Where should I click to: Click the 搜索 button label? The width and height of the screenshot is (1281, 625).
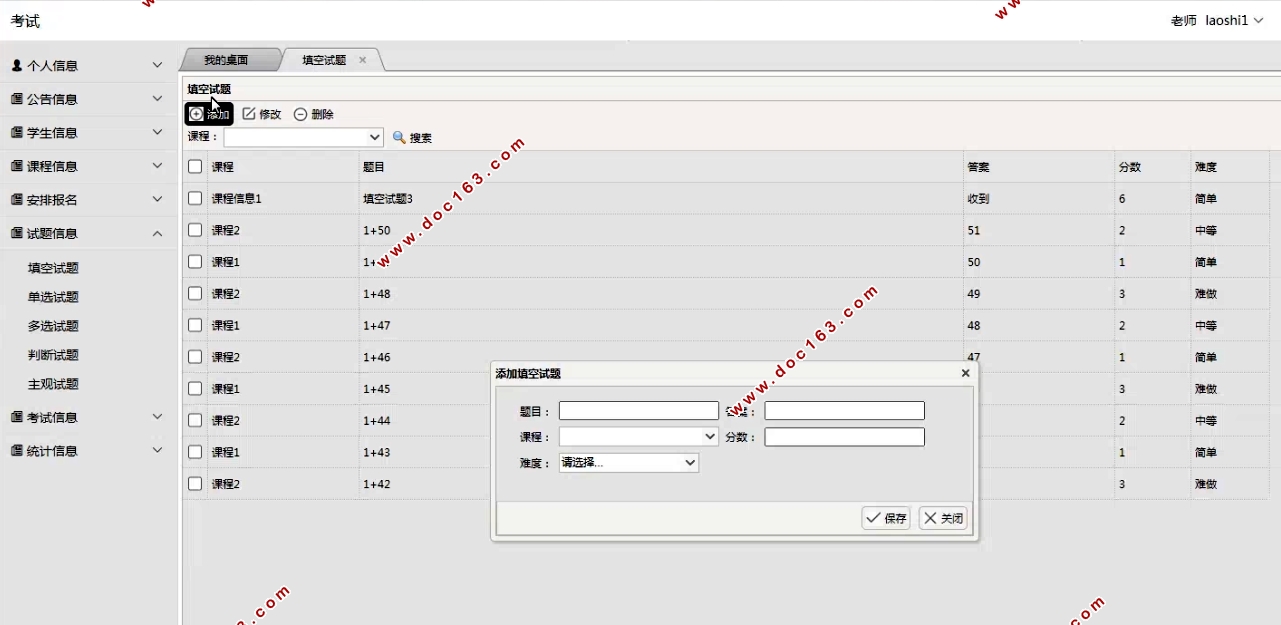[421, 138]
